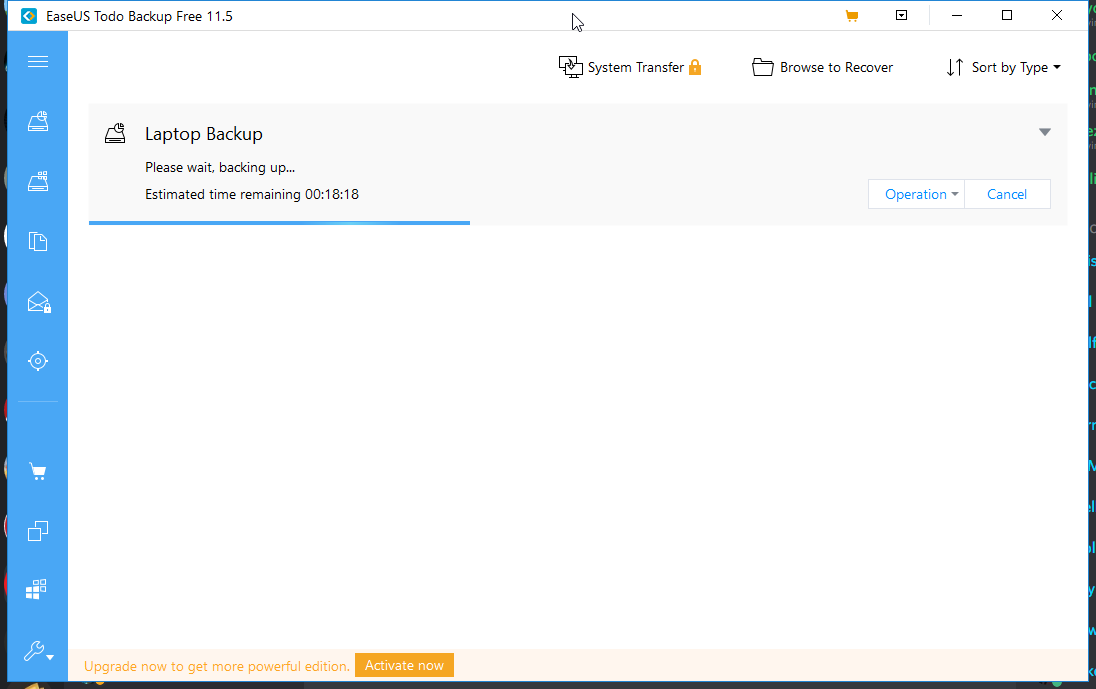The image size is (1096, 689).
Task: Close the EaseUS Todo Backup window
Action: pyautogui.click(x=1057, y=15)
